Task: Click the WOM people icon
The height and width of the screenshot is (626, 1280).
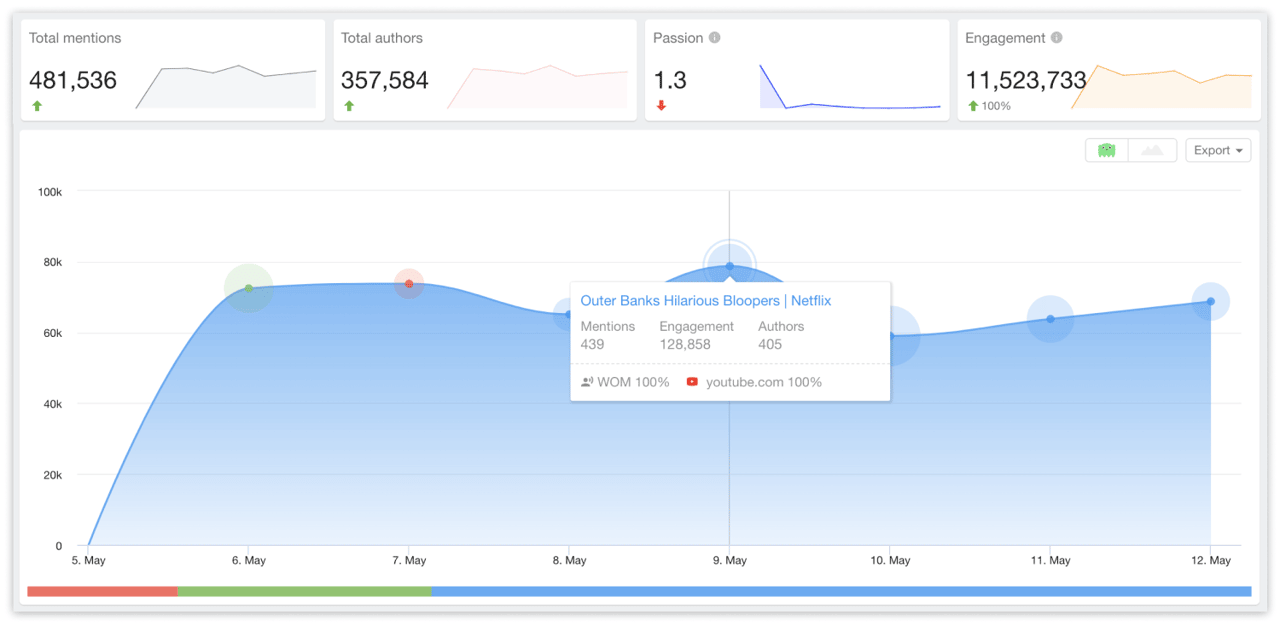Action: click(587, 382)
